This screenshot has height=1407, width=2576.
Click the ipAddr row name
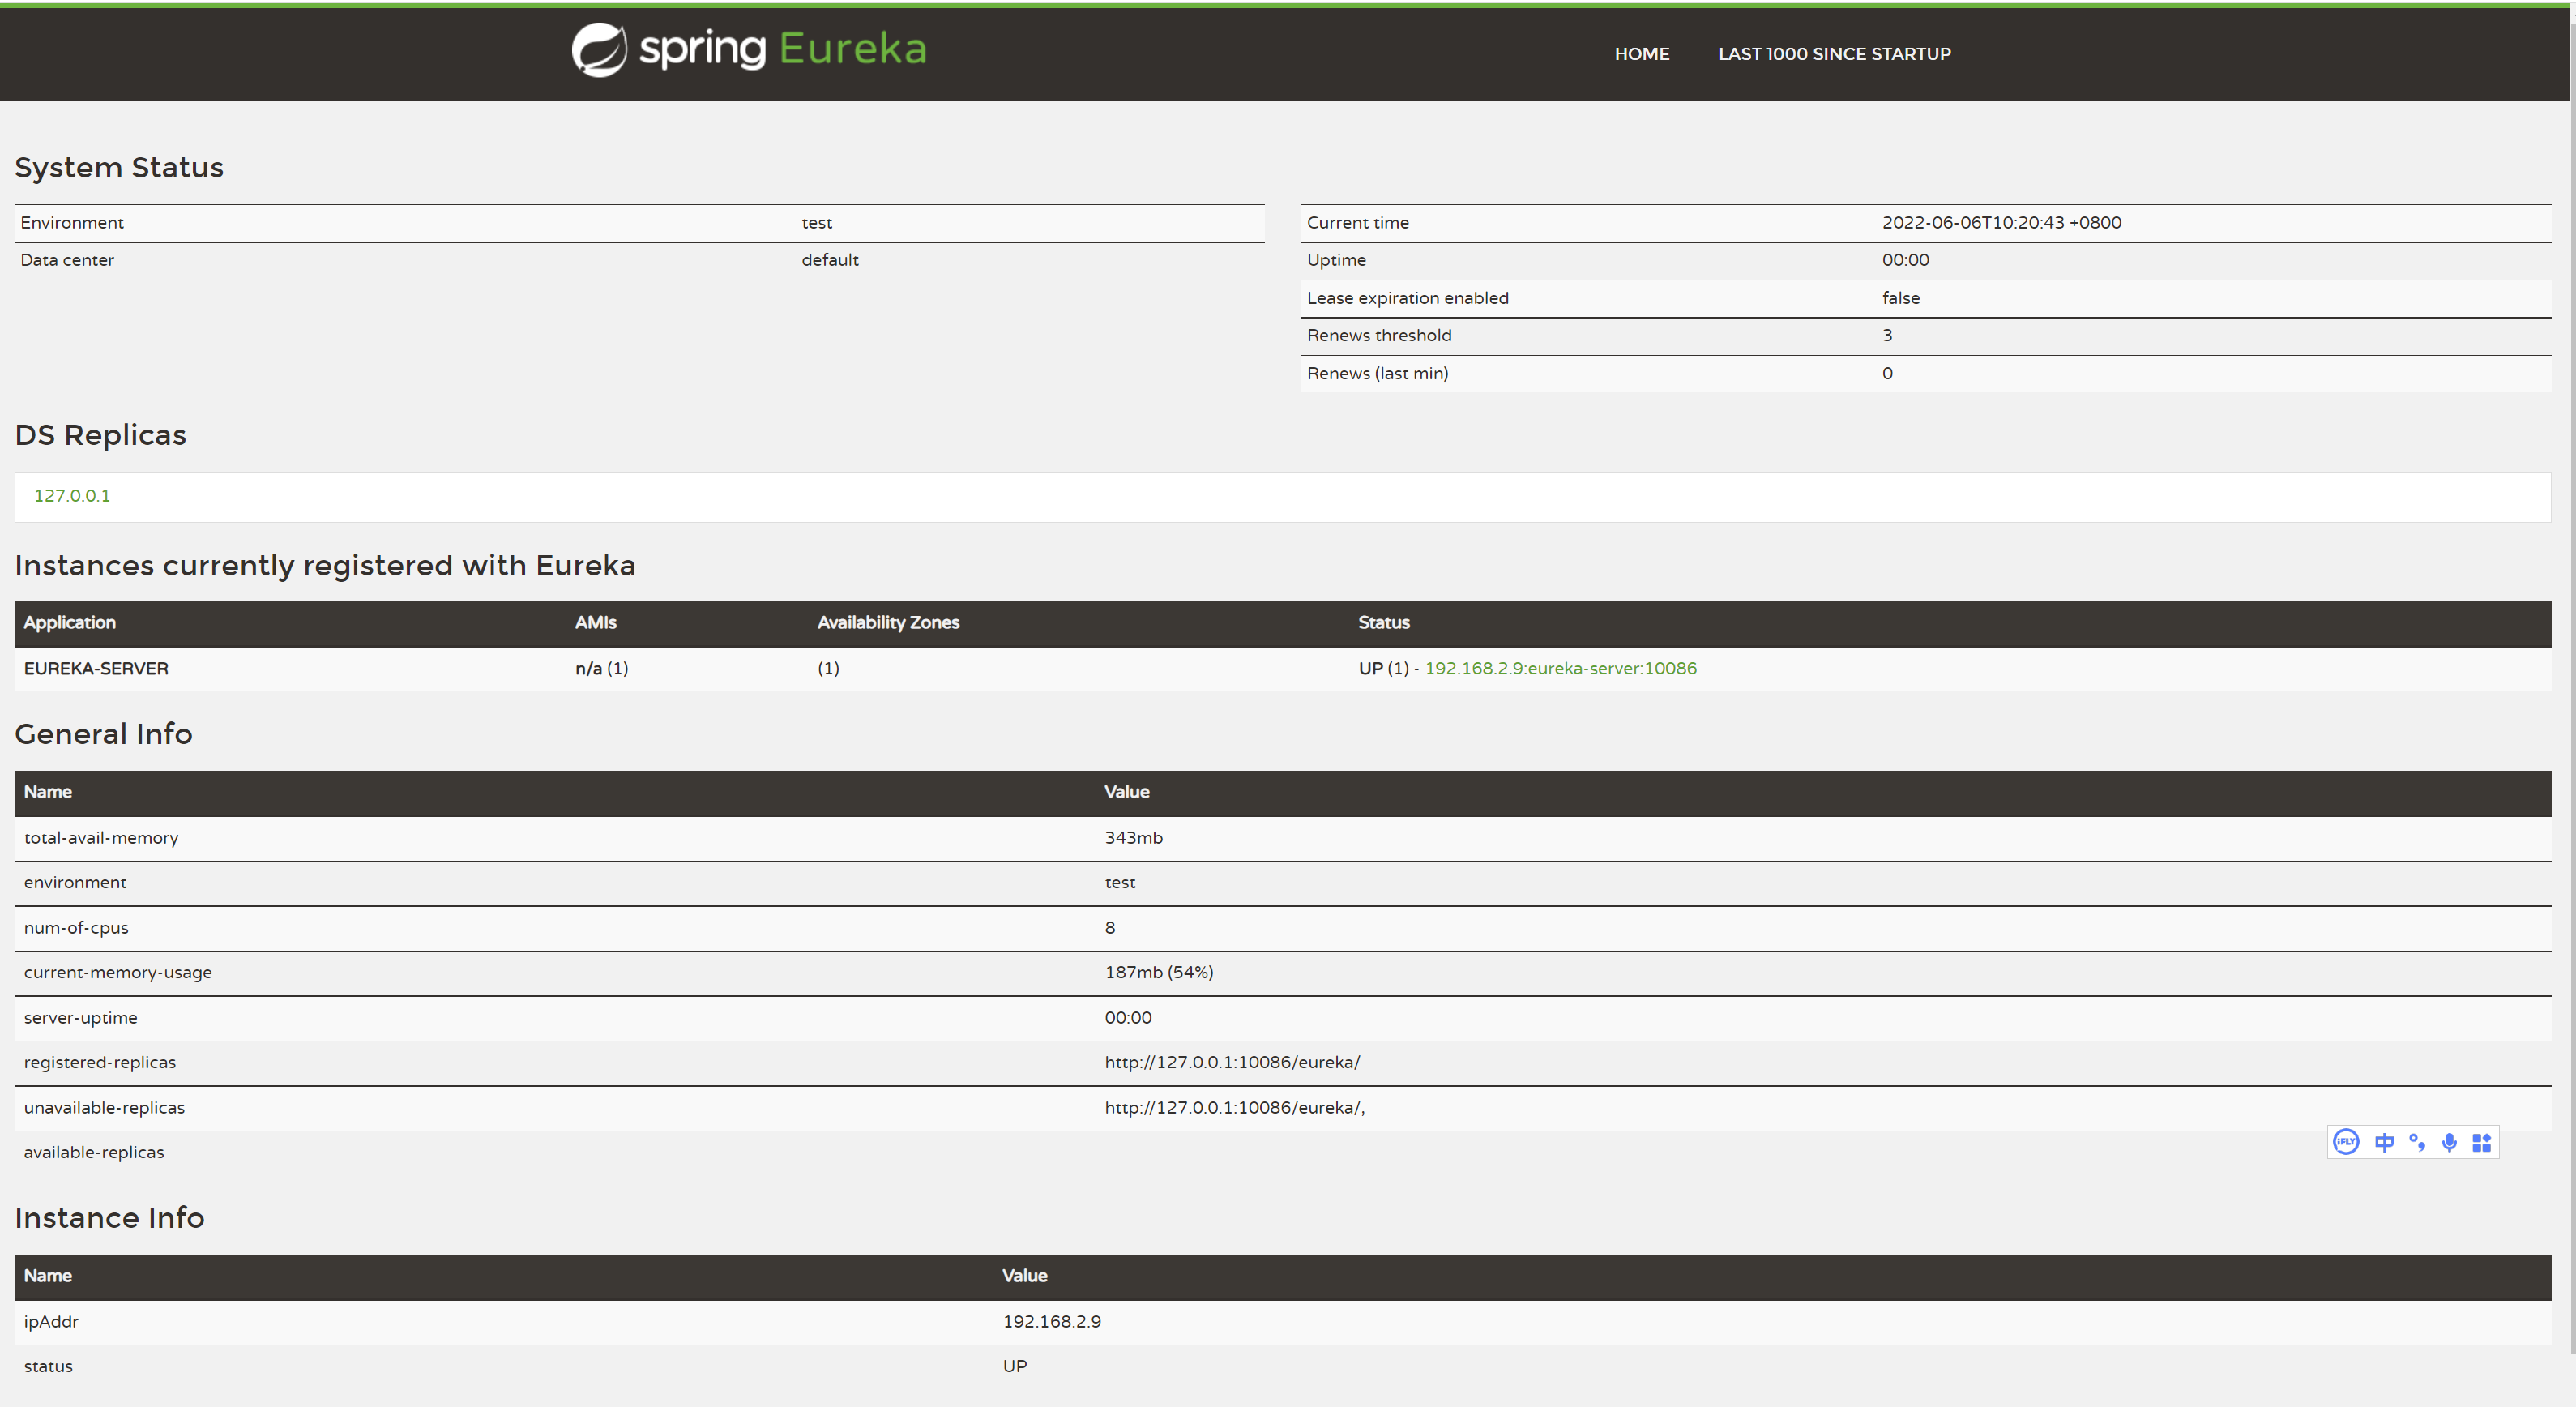point(51,1322)
